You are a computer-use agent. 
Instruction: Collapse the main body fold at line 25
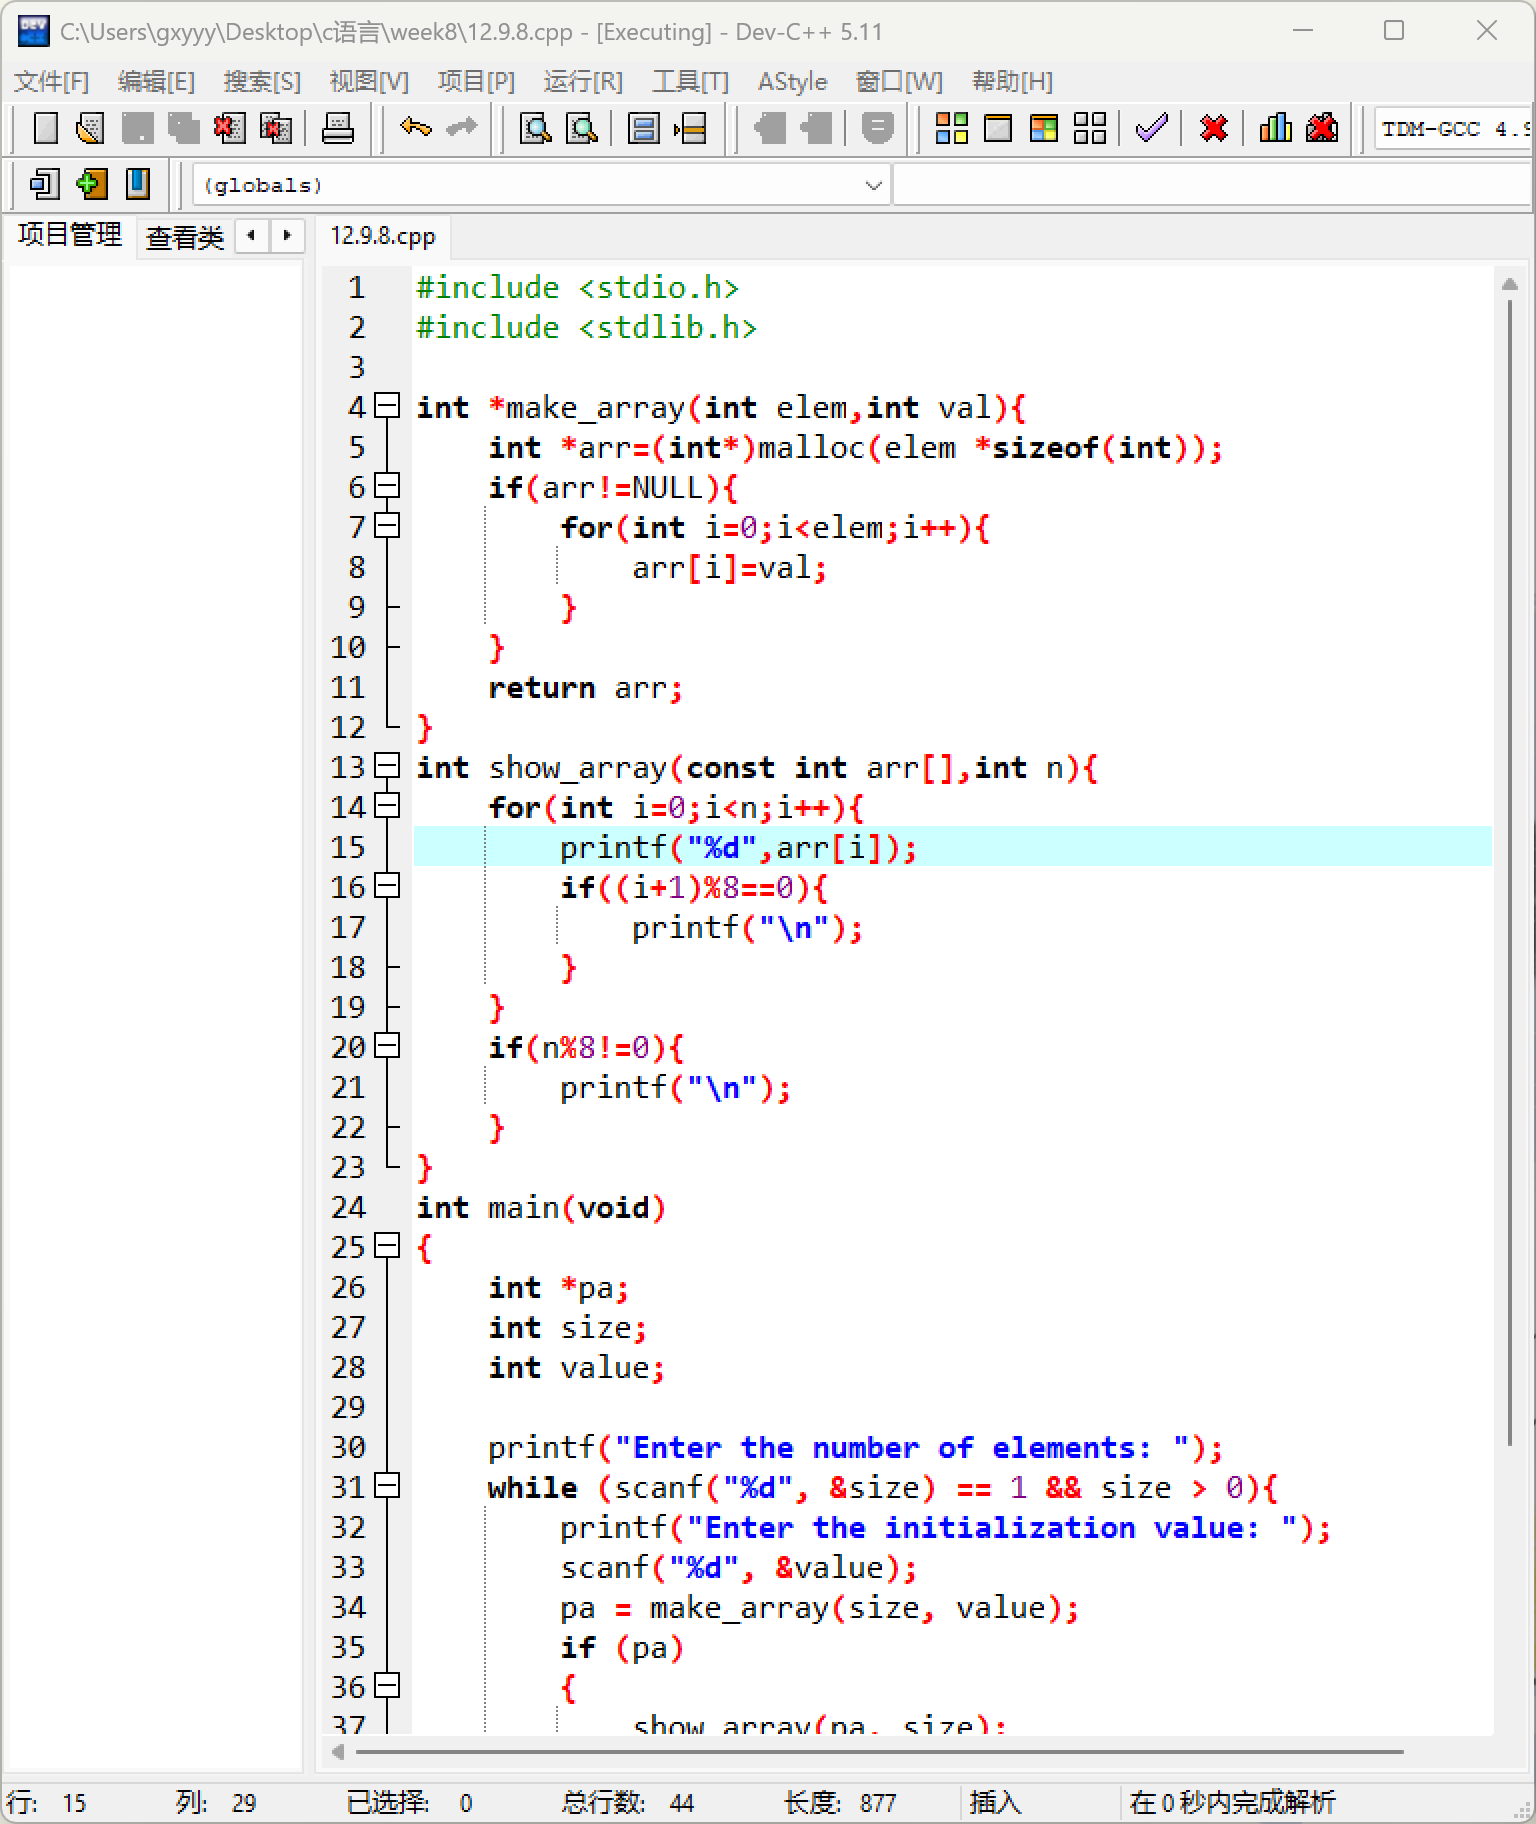click(387, 1246)
